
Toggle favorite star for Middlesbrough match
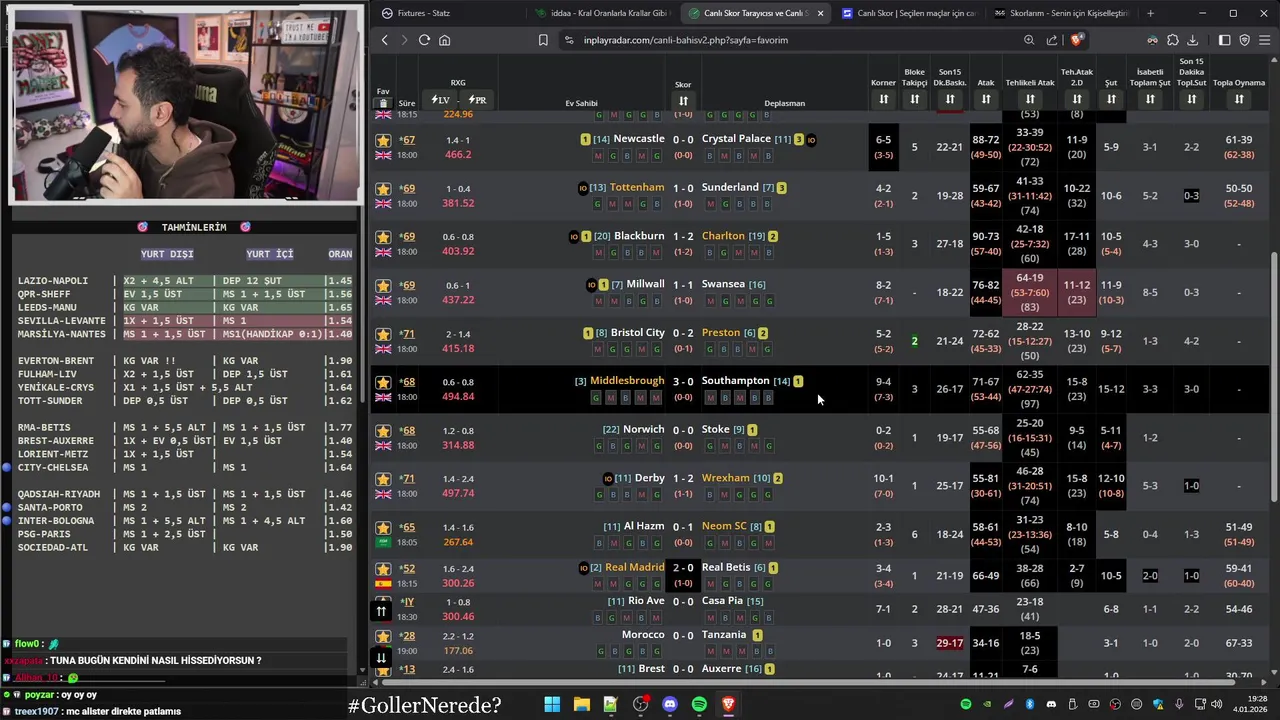[x=383, y=383]
